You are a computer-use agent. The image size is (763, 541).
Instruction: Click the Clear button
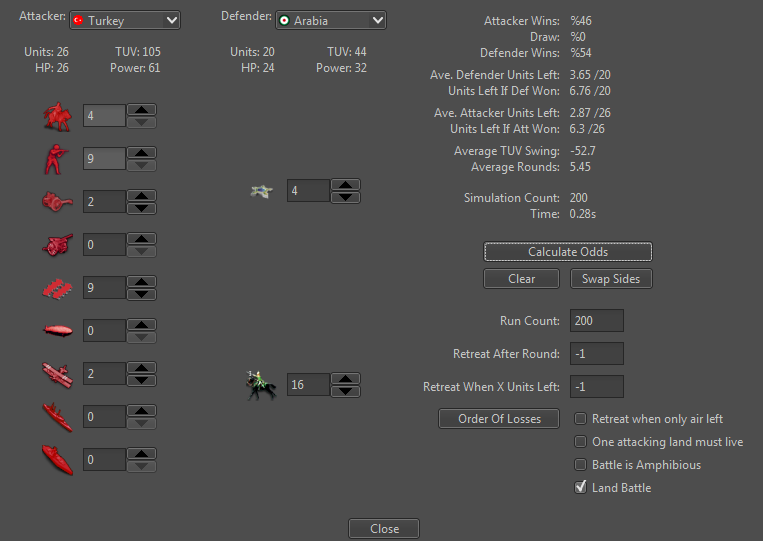pyautogui.click(x=522, y=279)
